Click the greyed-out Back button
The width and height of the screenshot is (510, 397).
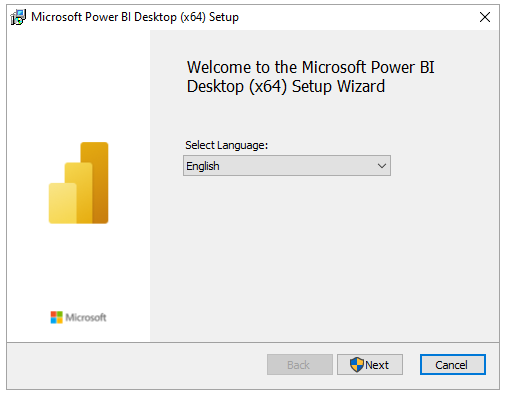[300, 365]
